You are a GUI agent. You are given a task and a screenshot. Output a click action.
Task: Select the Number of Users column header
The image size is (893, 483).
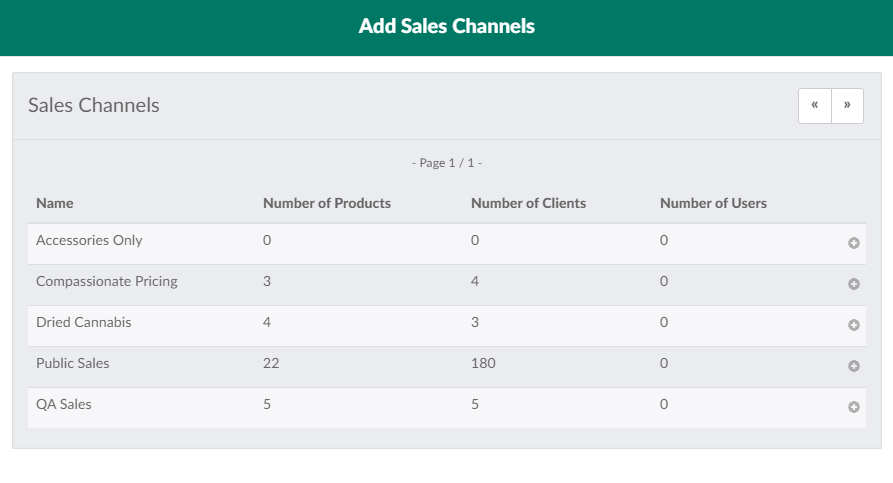point(713,203)
